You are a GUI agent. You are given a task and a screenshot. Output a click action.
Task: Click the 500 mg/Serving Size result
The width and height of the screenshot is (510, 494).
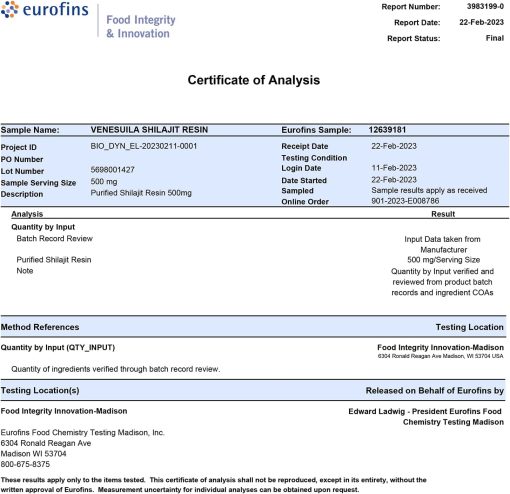point(443,260)
